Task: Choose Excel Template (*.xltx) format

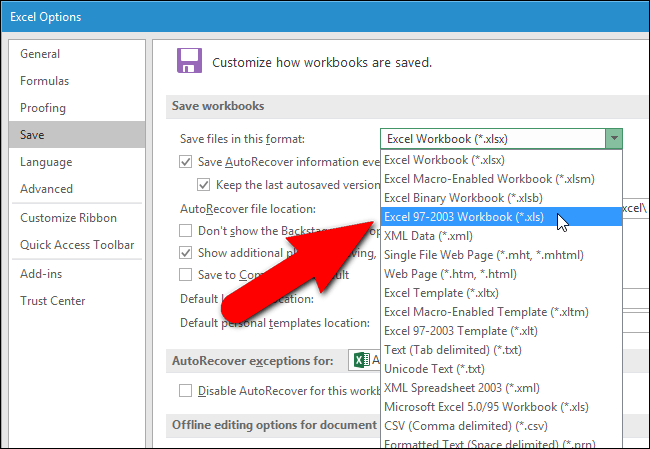Action: tap(501, 293)
